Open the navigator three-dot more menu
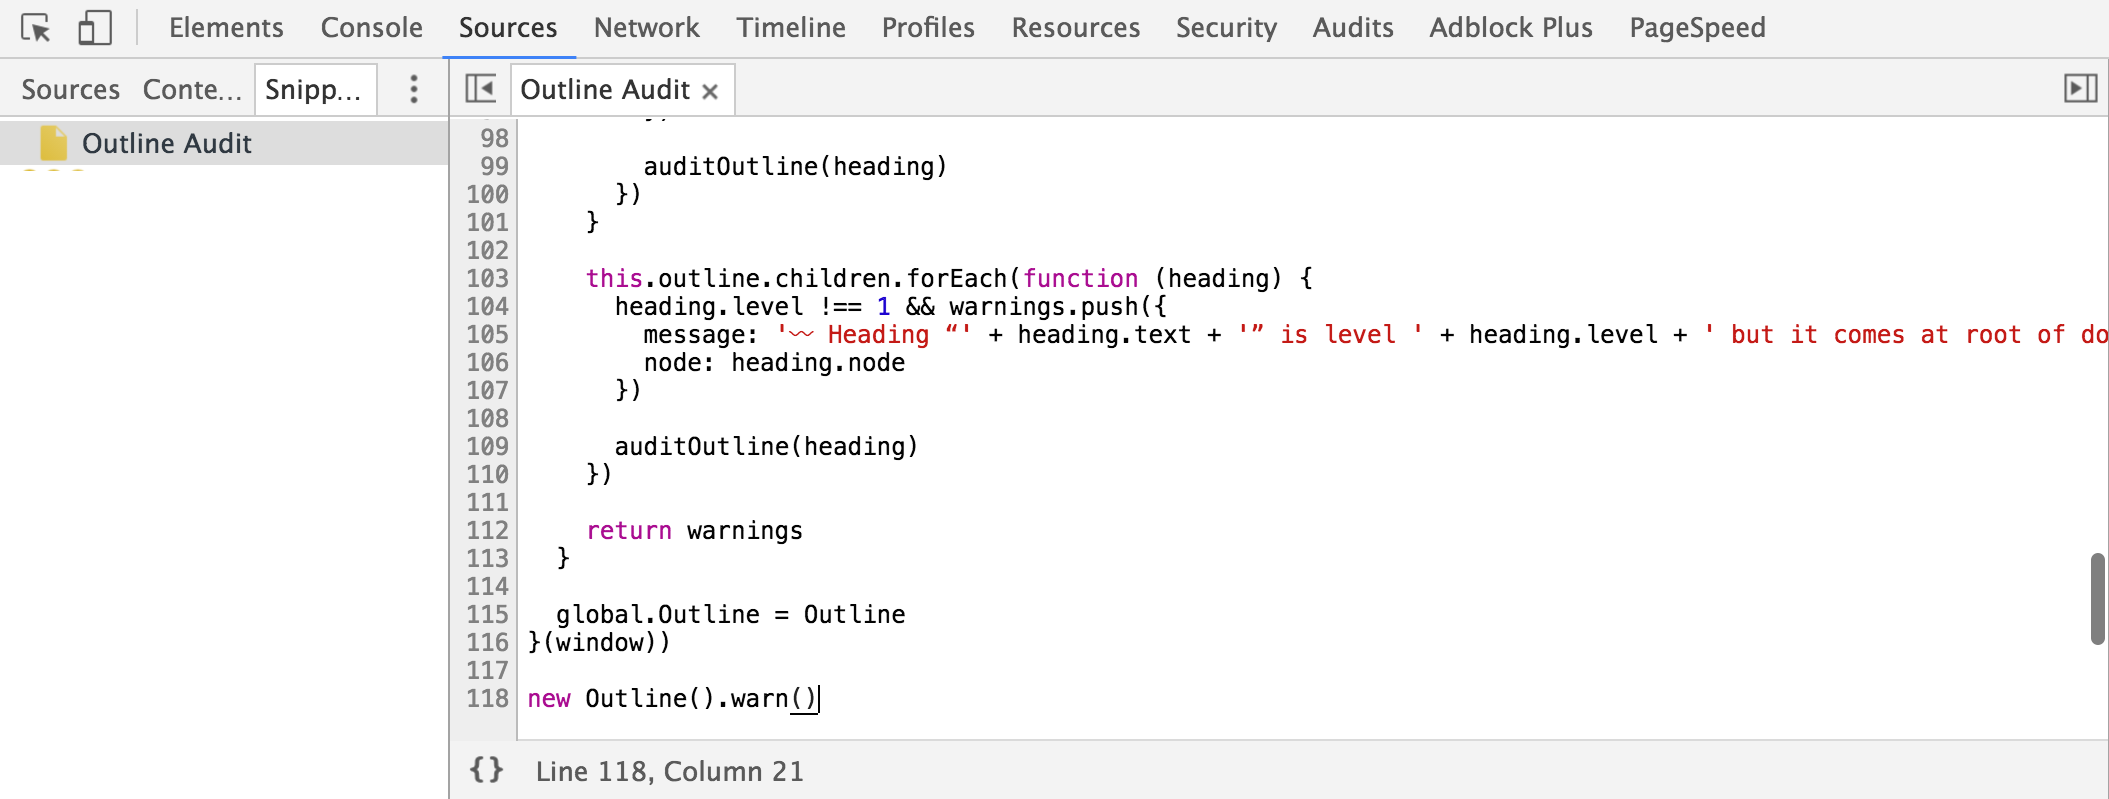Screen dimensions: 2109x799 tap(414, 90)
